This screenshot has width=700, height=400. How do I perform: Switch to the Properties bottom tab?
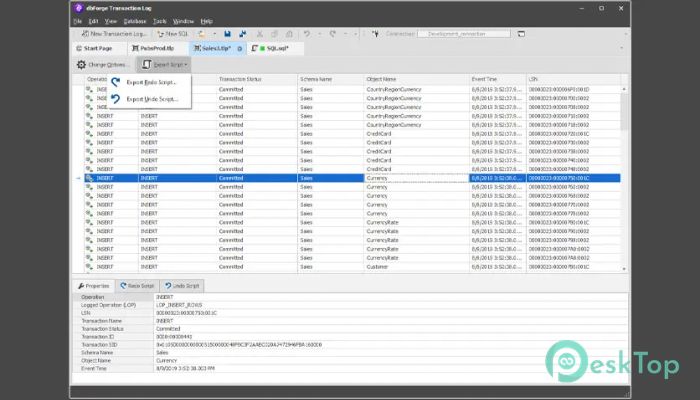[x=94, y=286]
